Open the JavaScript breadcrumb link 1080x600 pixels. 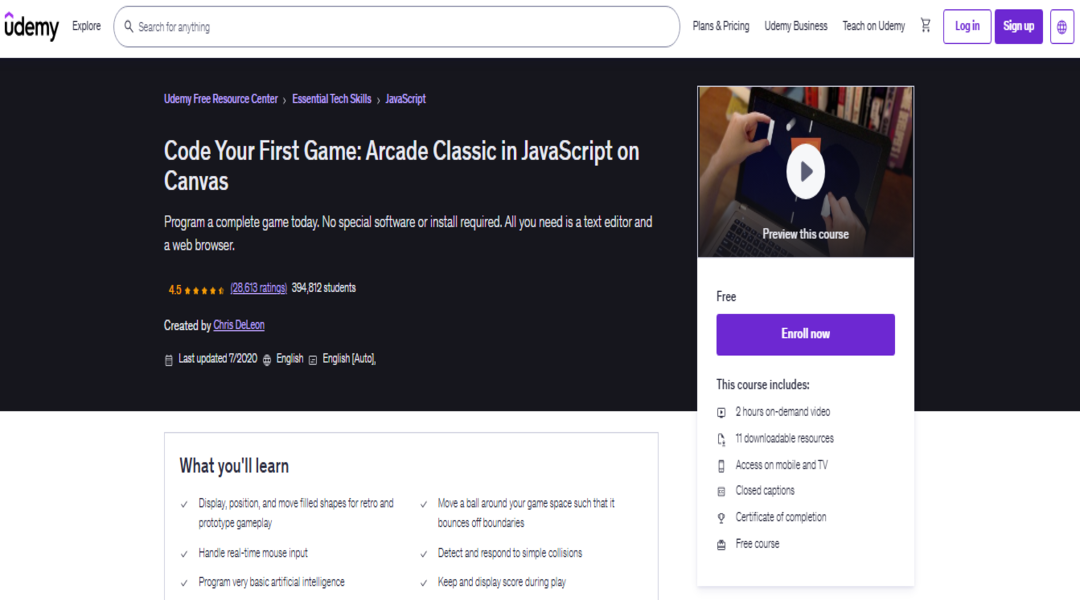405,99
